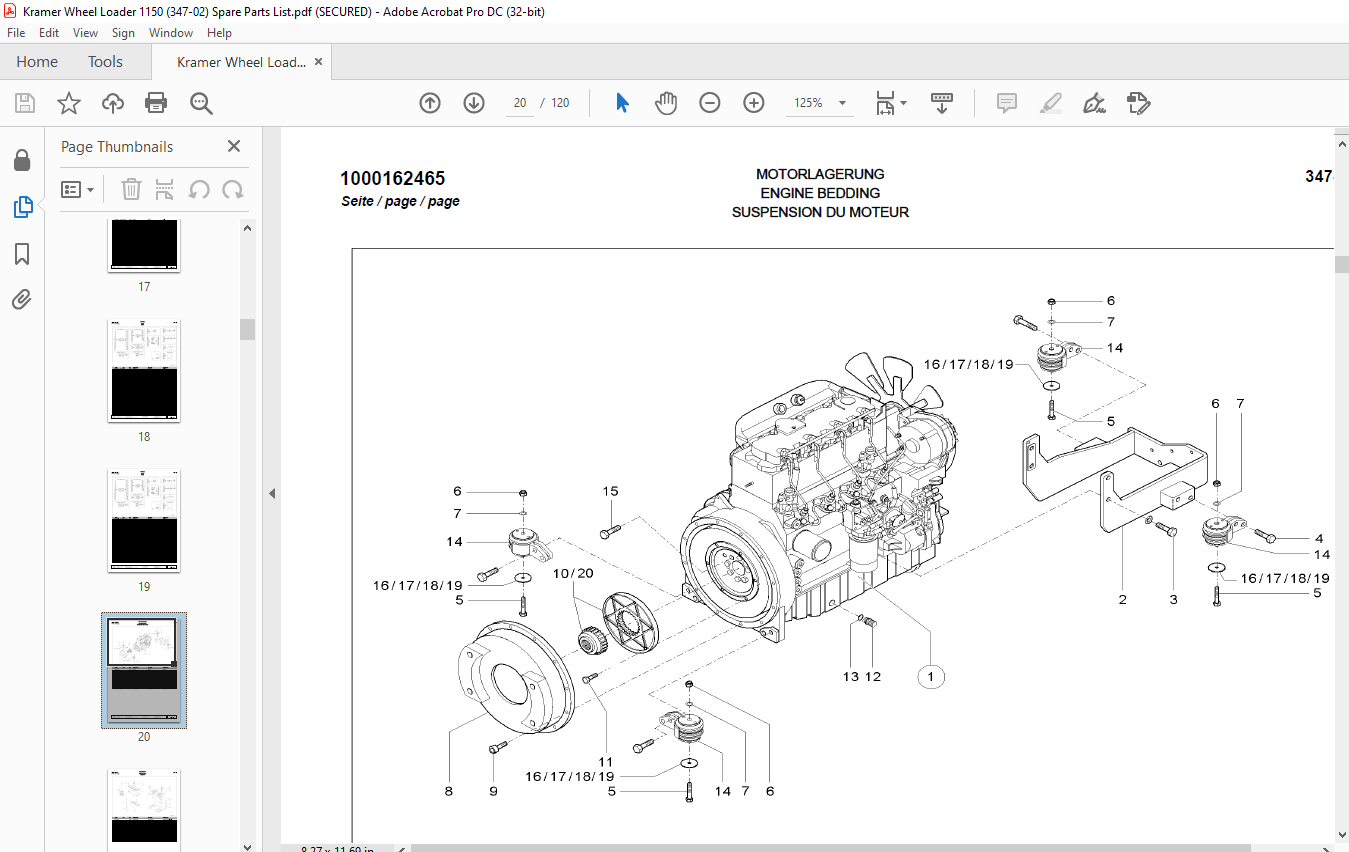Screen dimensions: 1349x852
Task: Select page 17 thumbnail
Action: pyautogui.click(x=144, y=246)
